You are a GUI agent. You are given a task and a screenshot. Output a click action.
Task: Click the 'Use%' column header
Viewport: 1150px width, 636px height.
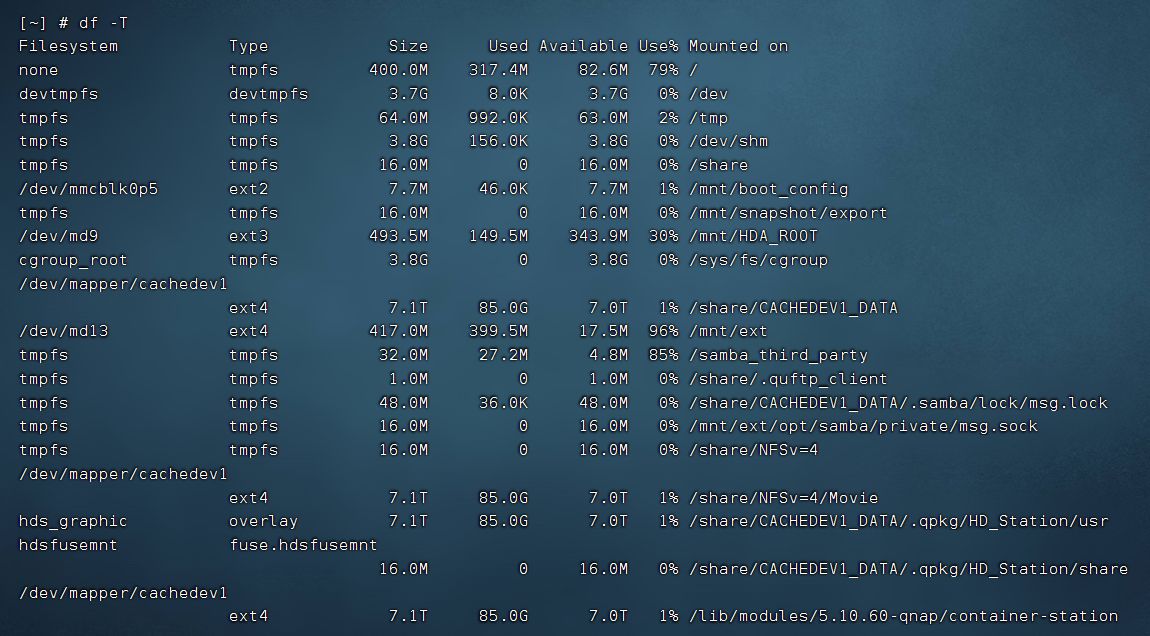click(659, 46)
